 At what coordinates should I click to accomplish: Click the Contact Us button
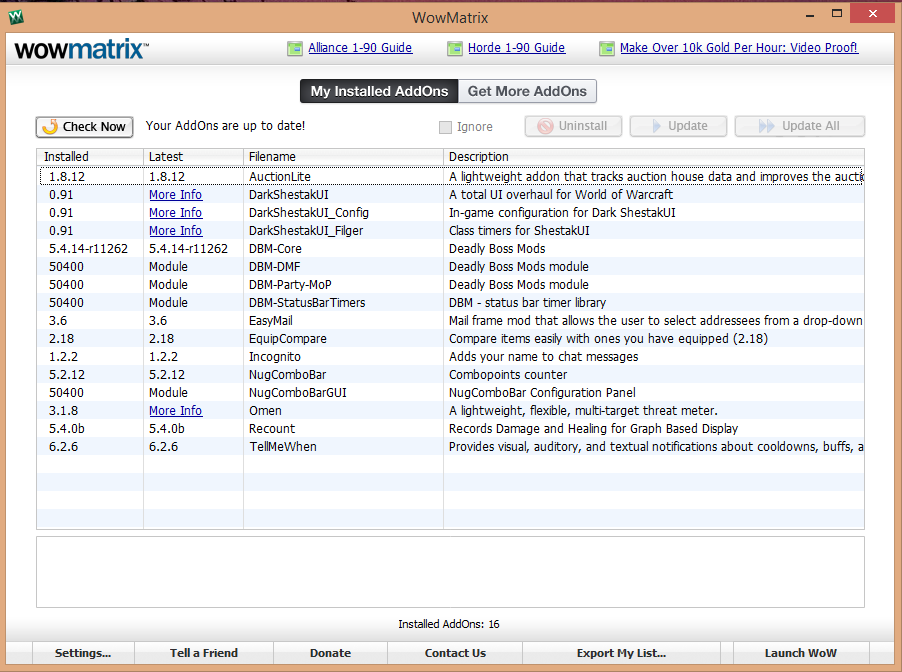pos(455,653)
